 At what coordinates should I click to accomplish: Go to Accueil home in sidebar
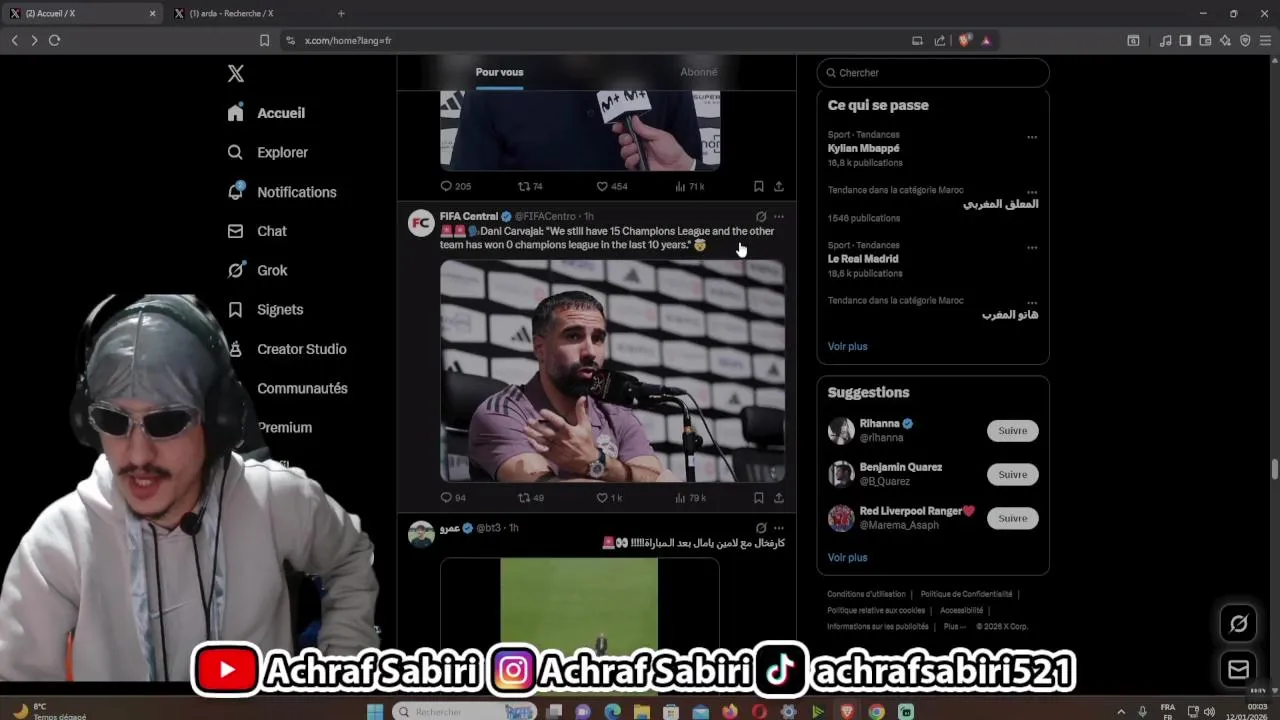266,113
